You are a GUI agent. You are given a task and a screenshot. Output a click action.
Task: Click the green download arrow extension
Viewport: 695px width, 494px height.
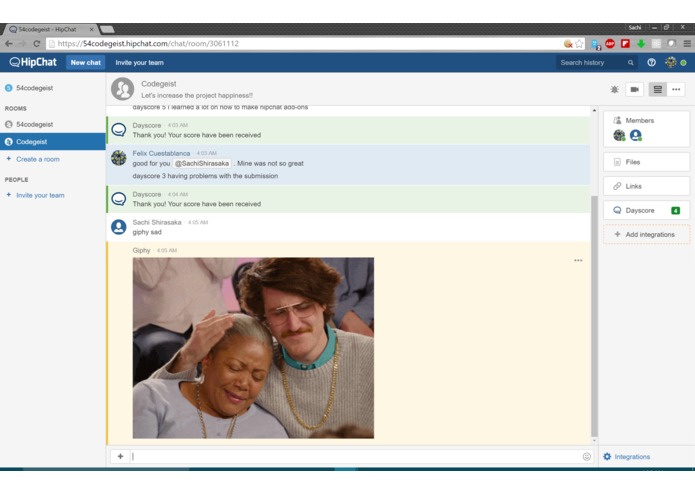pyautogui.click(x=641, y=43)
